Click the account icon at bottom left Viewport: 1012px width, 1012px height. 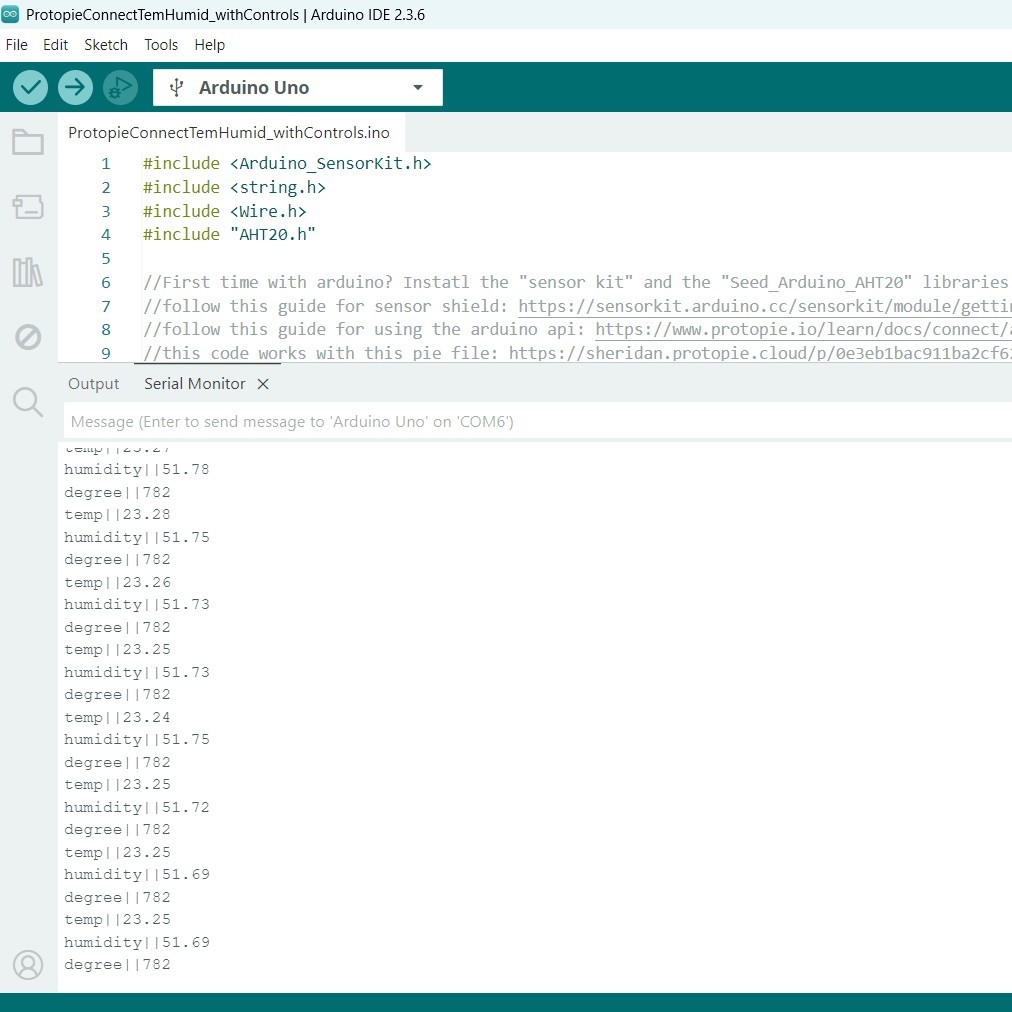pyautogui.click(x=28, y=965)
